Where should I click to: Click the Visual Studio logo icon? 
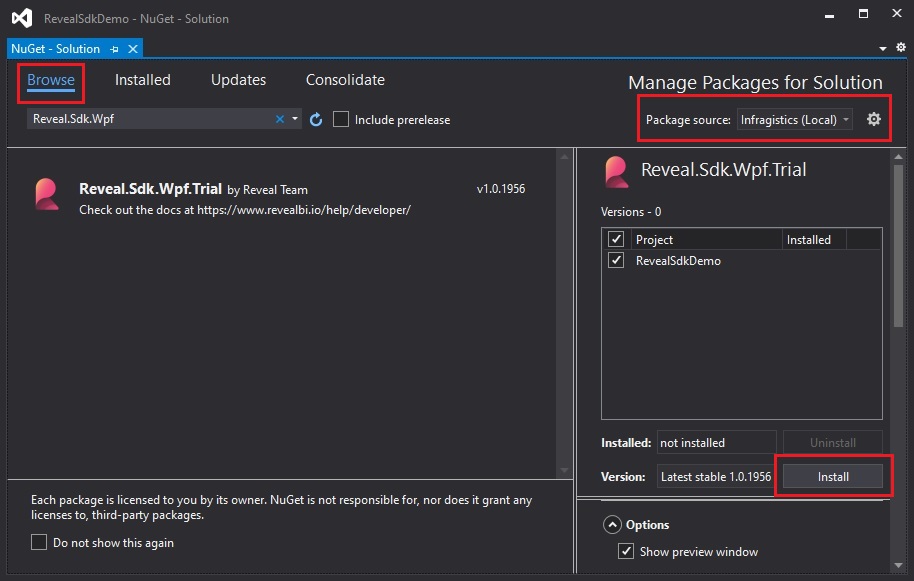point(22,18)
